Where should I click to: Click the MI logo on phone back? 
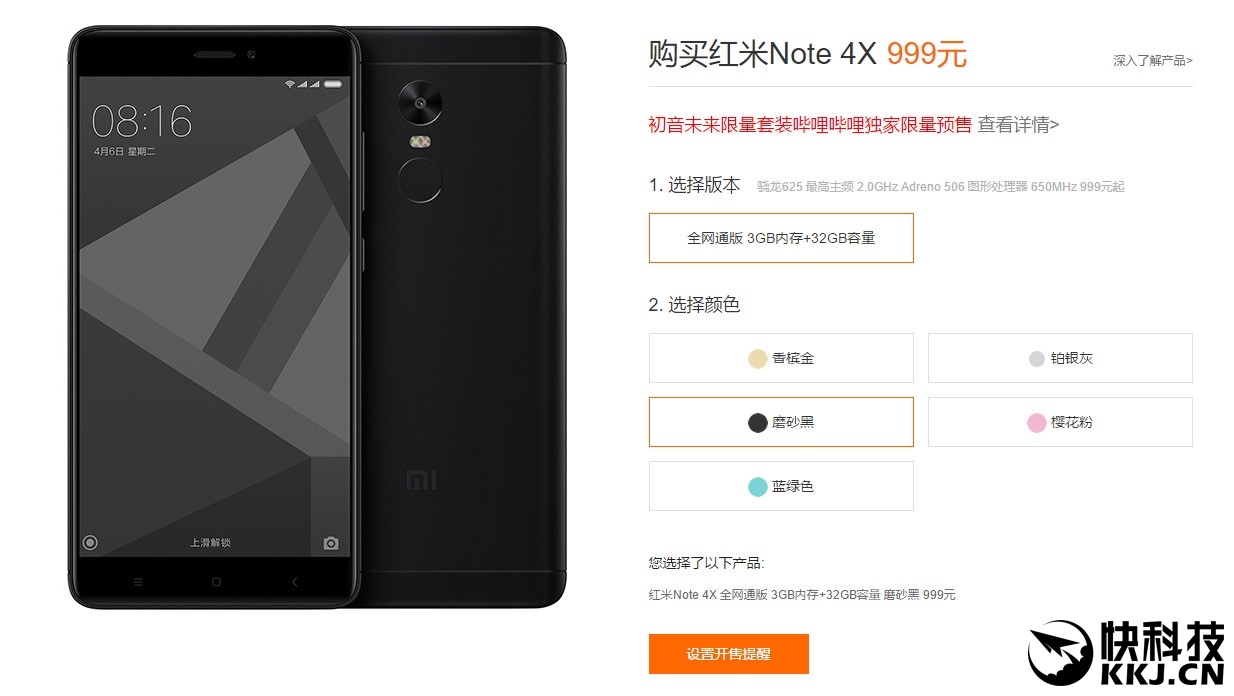[421, 480]
